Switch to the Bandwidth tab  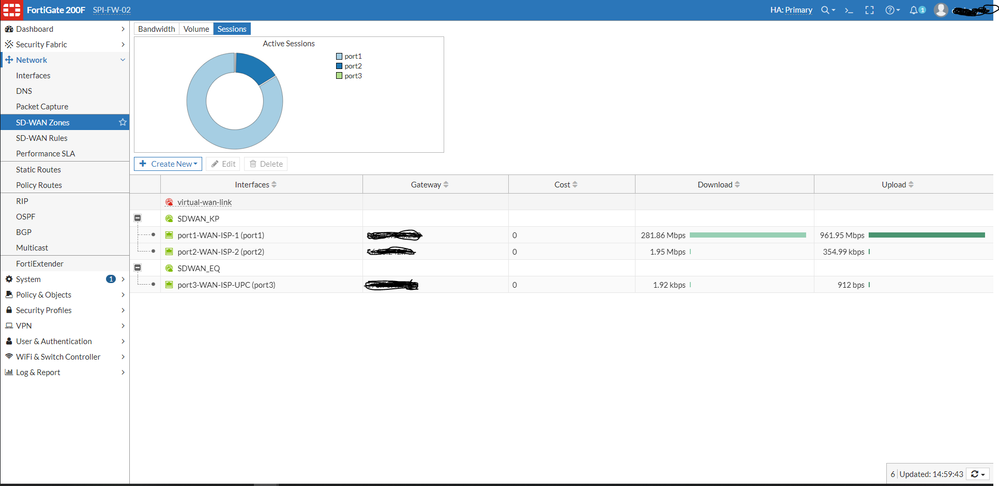[157, 29]
